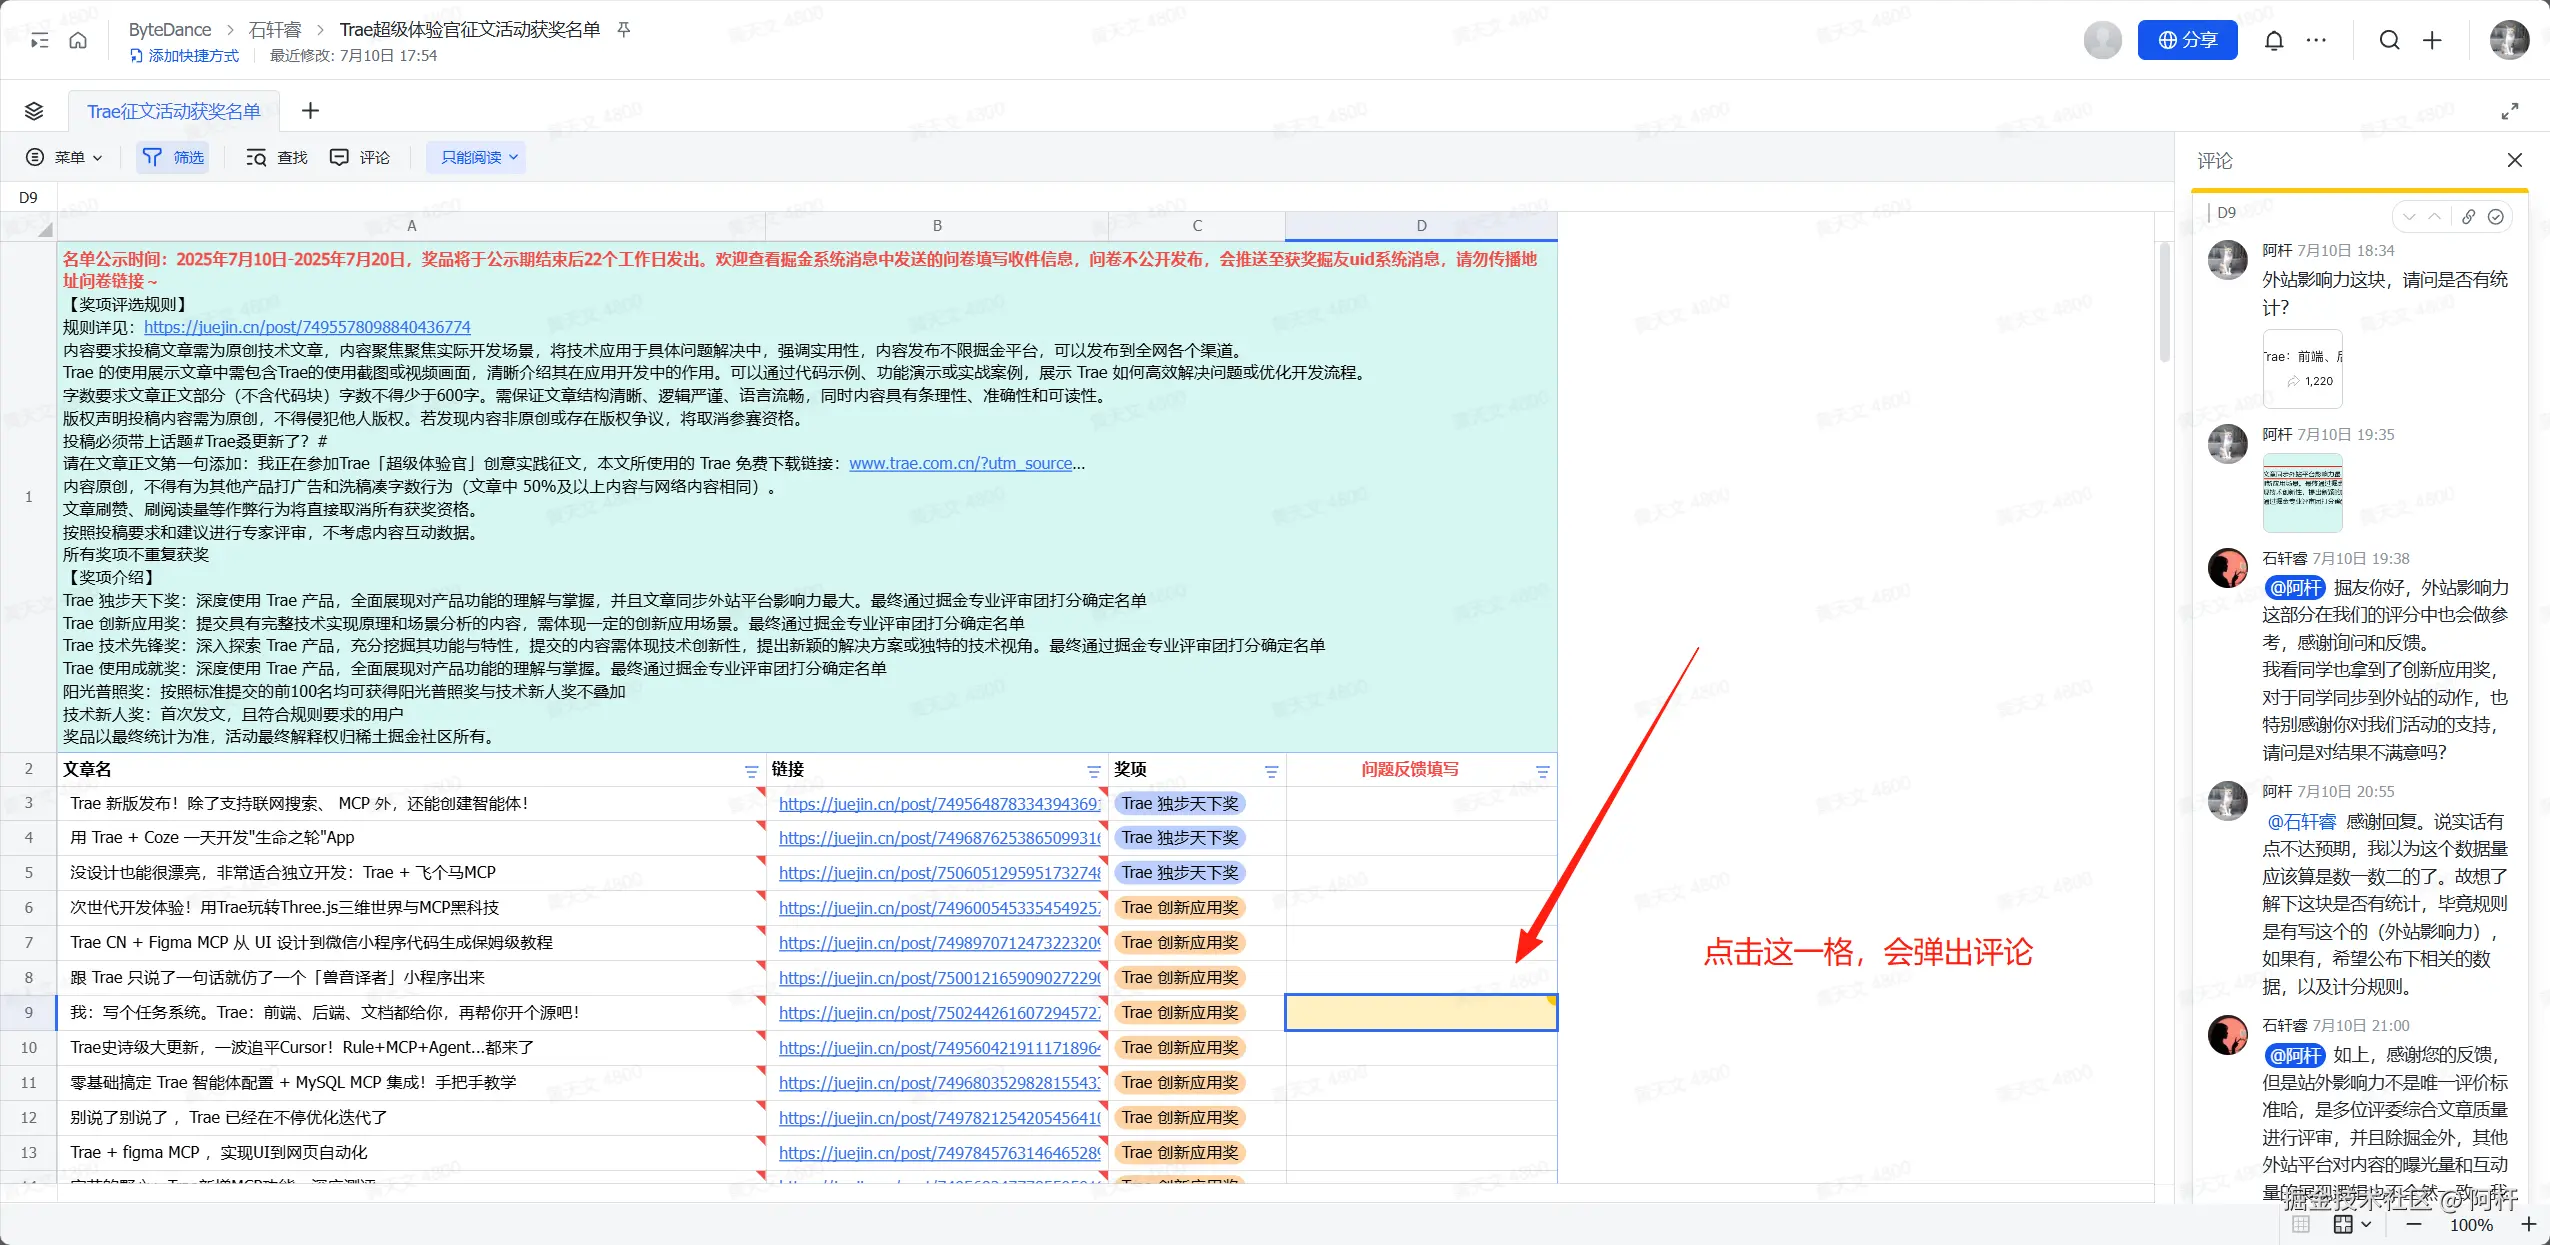
Task: Open the 评论 toolbar item
Action: pos(361,157)
